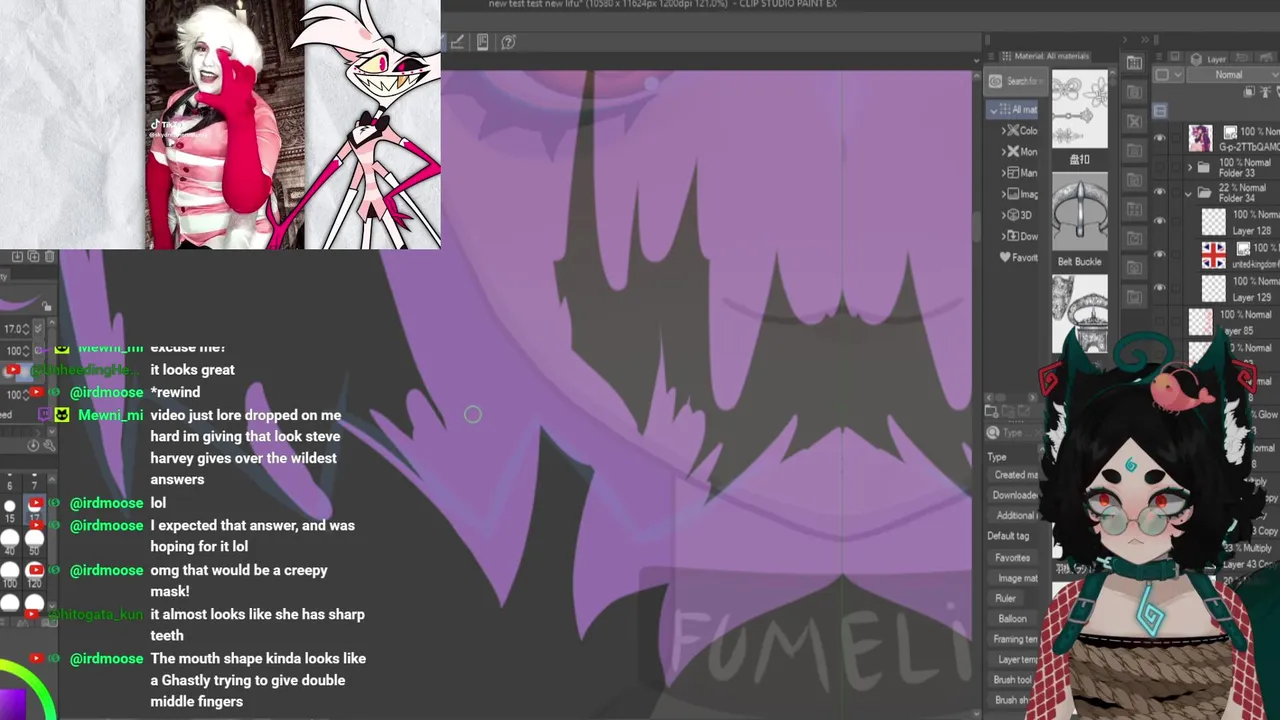Select the united-kingdom flag layer thumbnail
This screenshot has width=1280, height=720.
pyautogui.click(x=1213, y=255)
